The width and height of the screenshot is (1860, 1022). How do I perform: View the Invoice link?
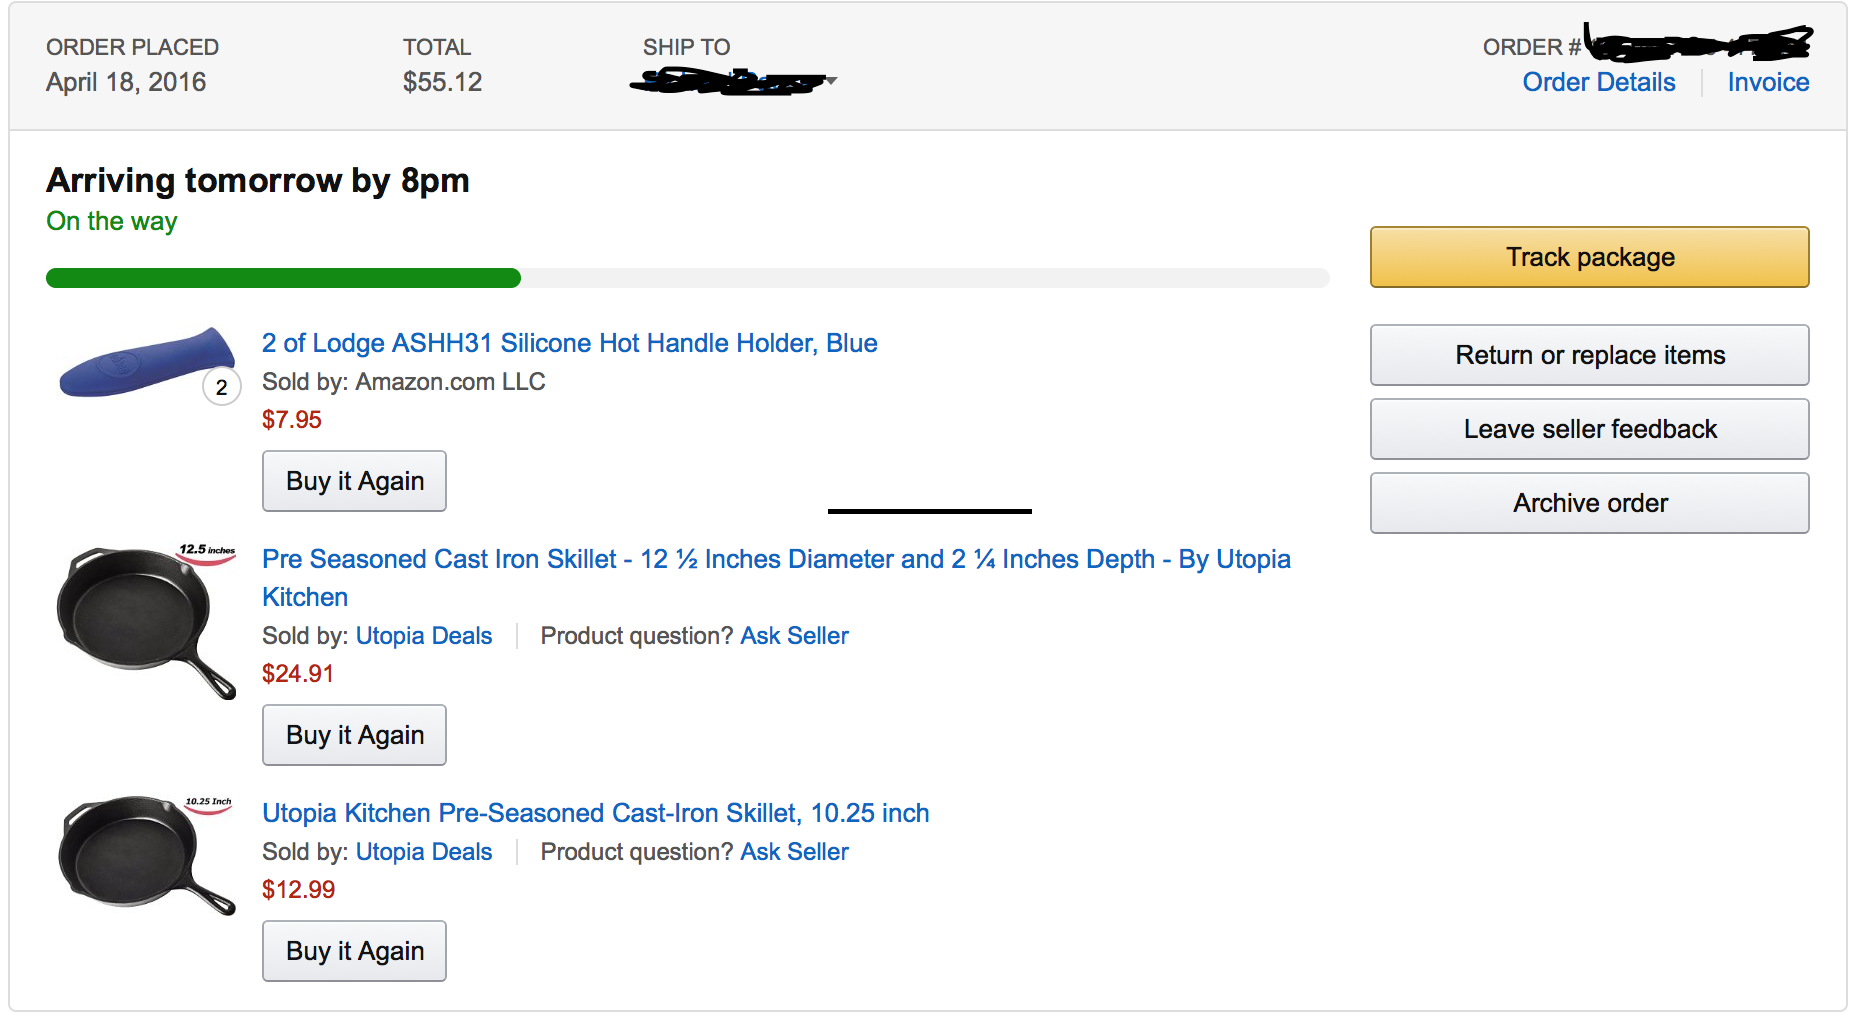[x=1768, y=82]
